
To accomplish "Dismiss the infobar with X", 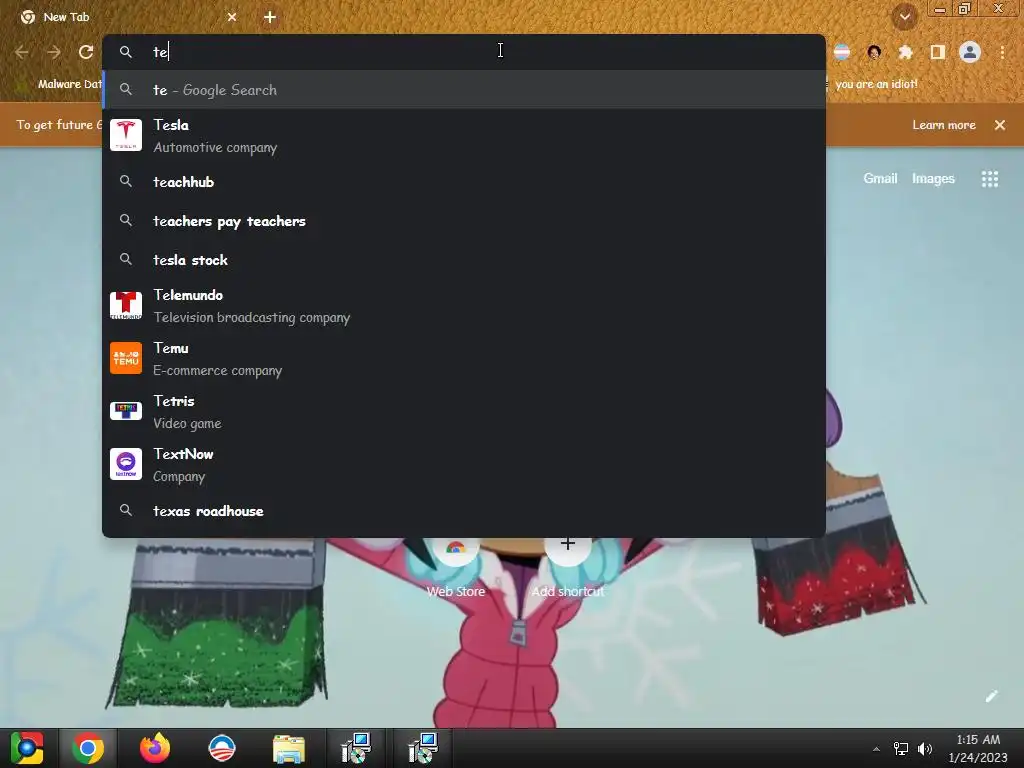I will click(x=1000, y=125).
